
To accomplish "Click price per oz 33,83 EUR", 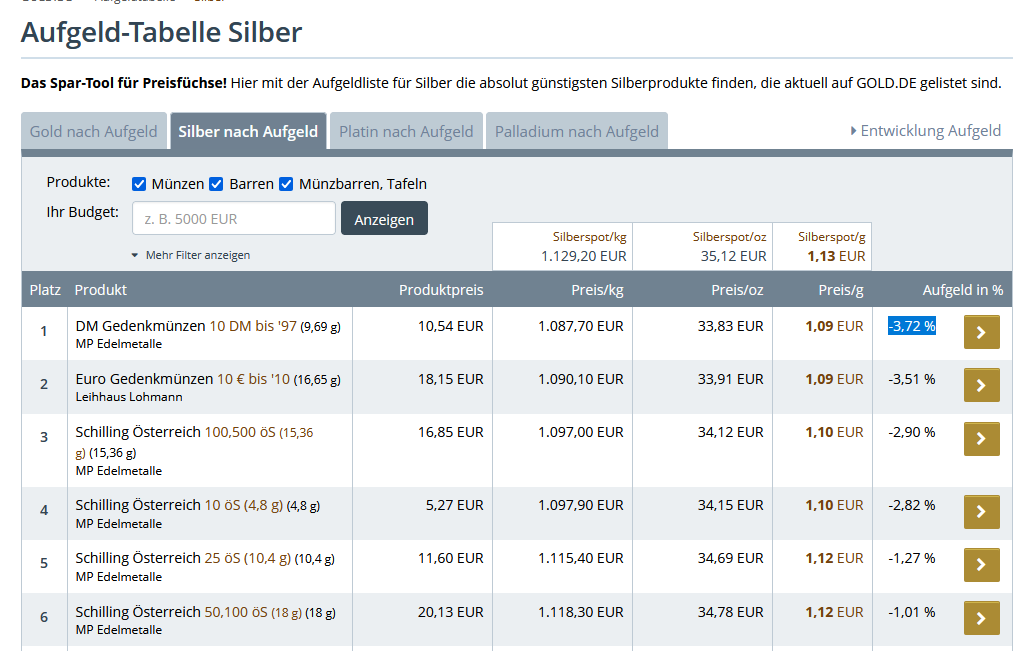I will coord(730,326).
